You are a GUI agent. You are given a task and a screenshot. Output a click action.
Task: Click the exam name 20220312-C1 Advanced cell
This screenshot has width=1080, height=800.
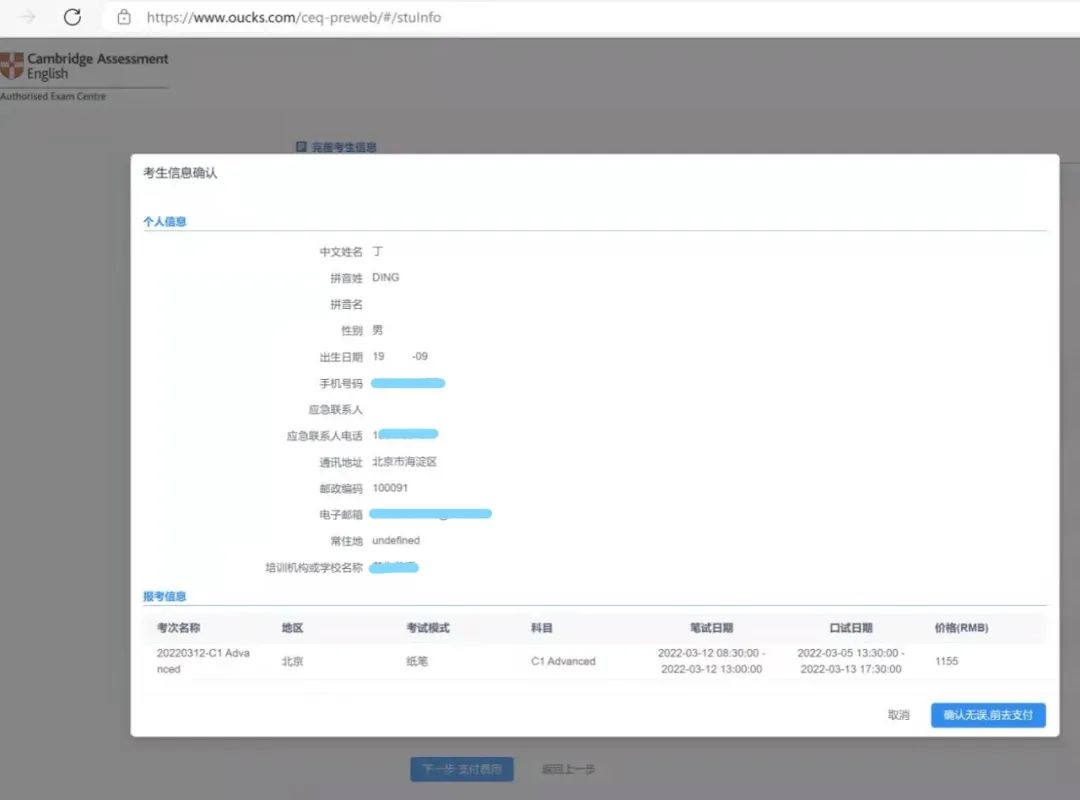[x=203, y=661]
